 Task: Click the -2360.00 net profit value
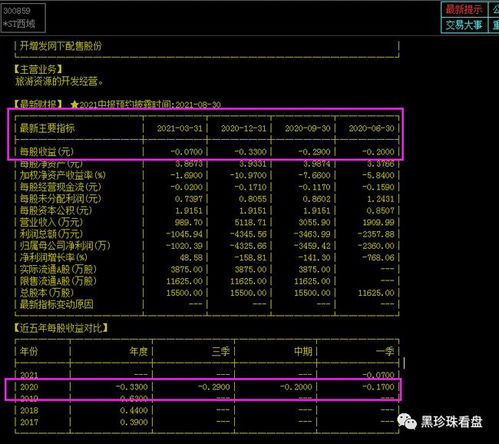coord(376,246)
